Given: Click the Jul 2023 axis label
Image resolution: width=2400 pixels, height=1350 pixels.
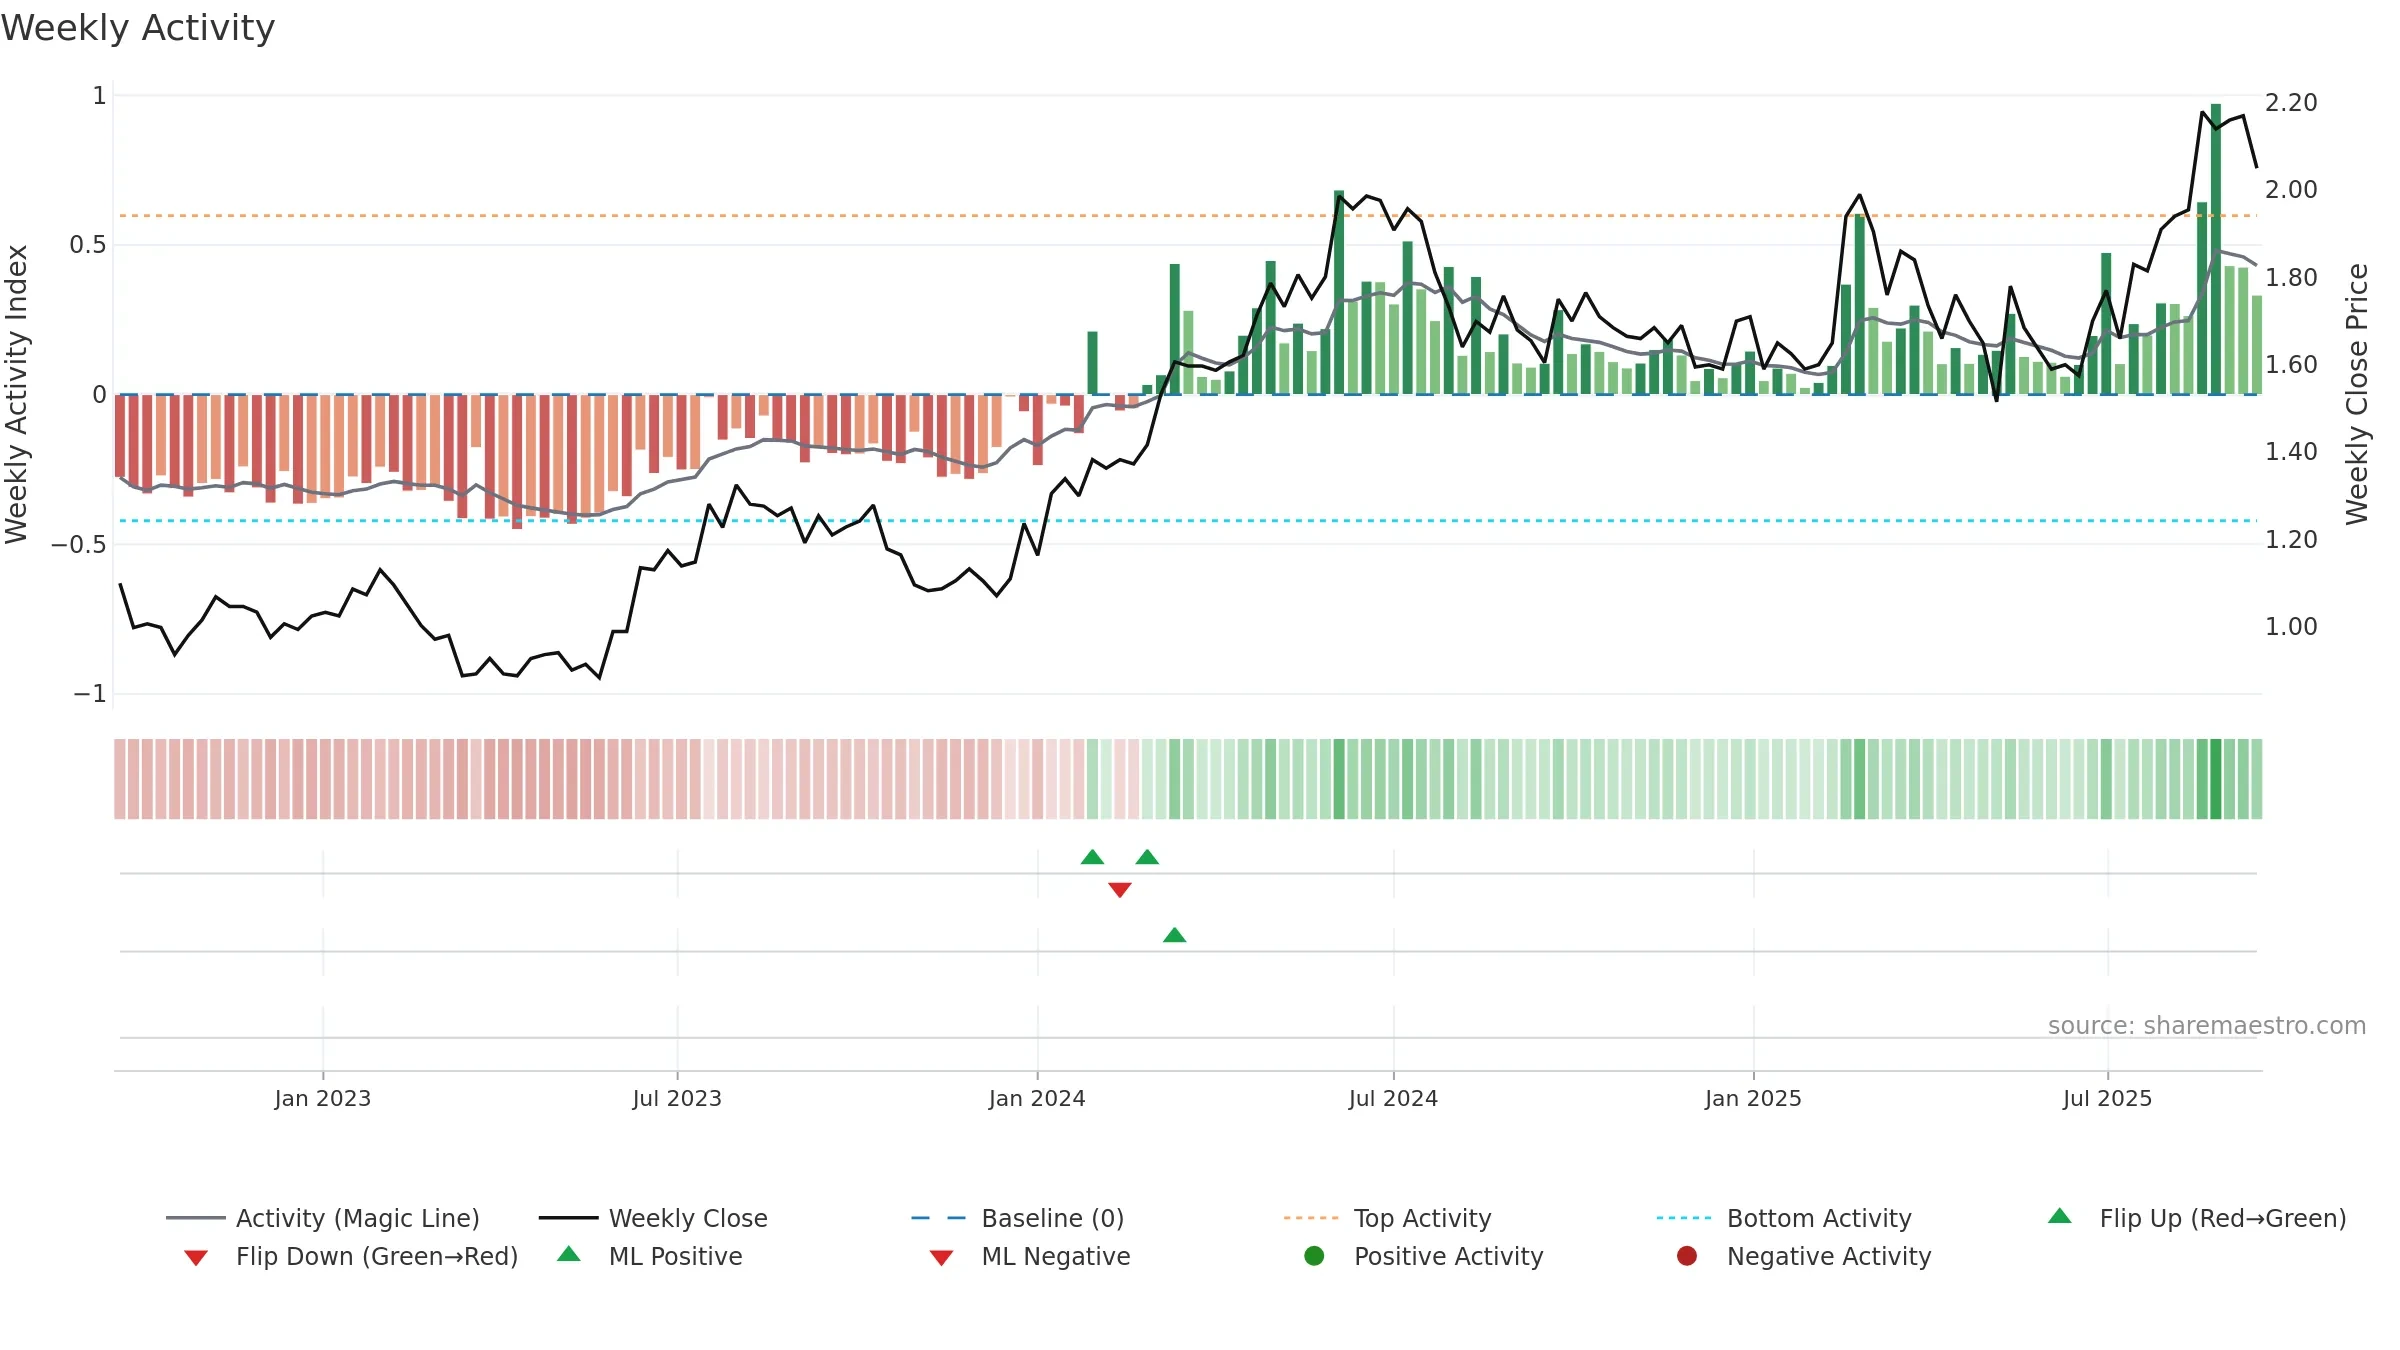Looking at the screenshot, I should 677,1098.
